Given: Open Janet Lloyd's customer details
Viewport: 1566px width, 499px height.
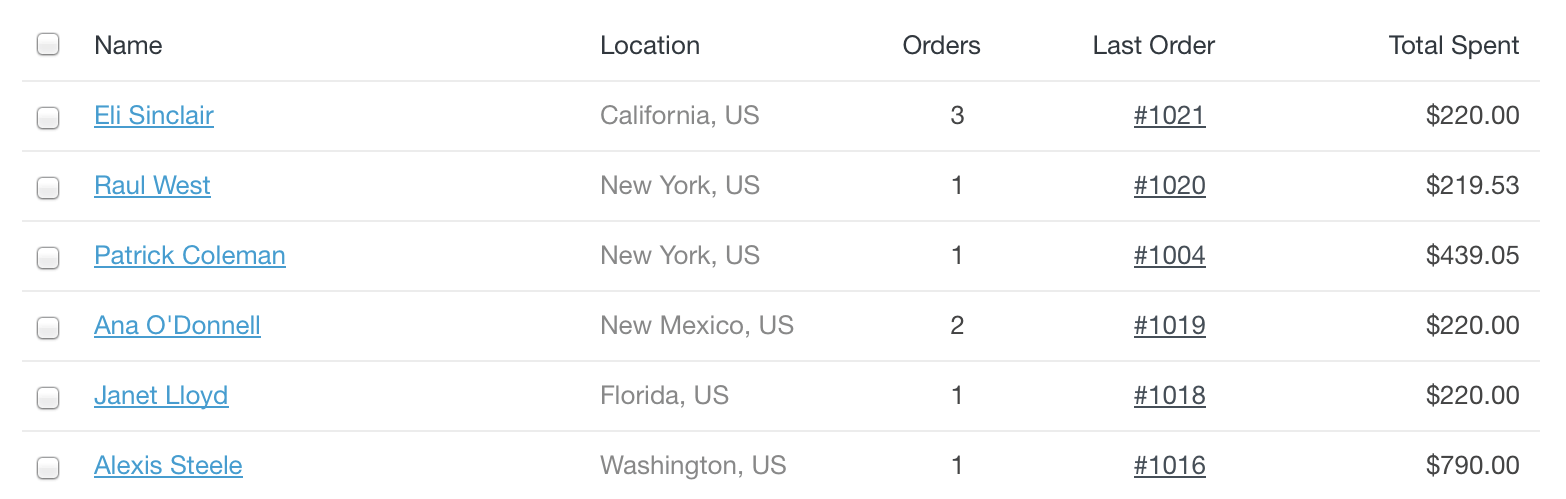Looking at the screenshot, I should [x=161, y=396].
